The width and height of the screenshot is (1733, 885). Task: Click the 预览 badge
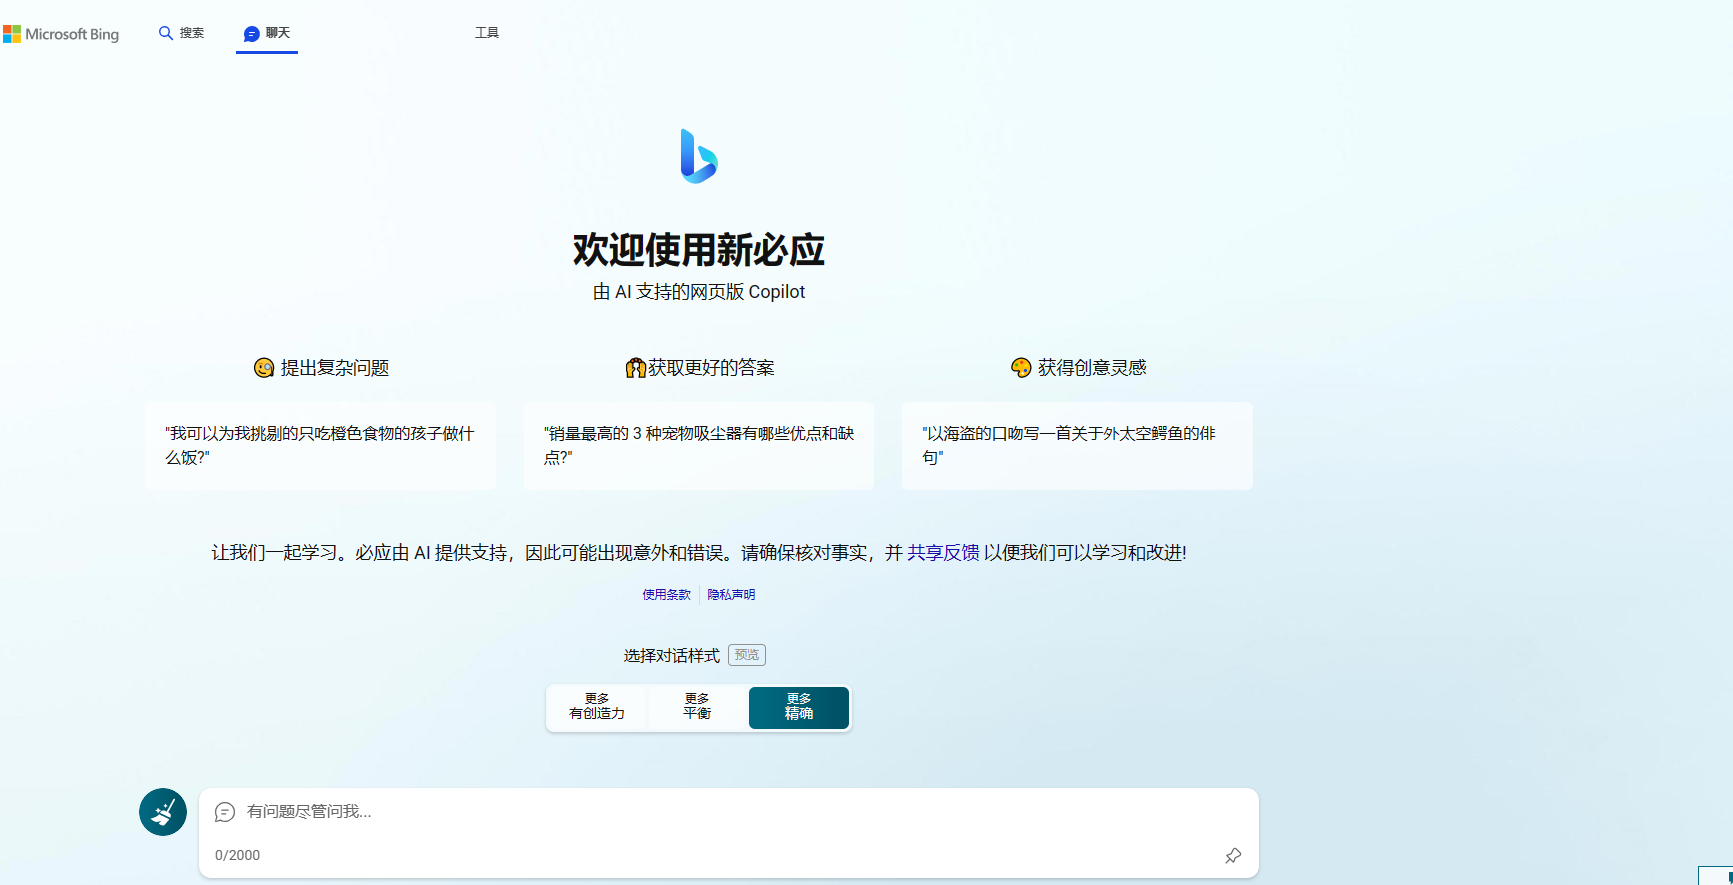click(747, 655)
